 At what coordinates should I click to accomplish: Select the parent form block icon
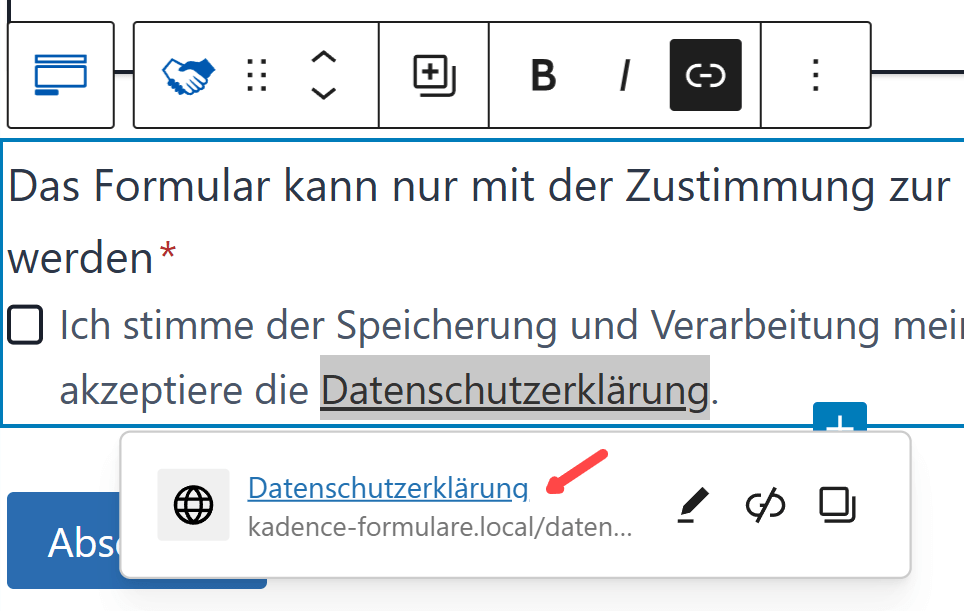pos(60,75)
